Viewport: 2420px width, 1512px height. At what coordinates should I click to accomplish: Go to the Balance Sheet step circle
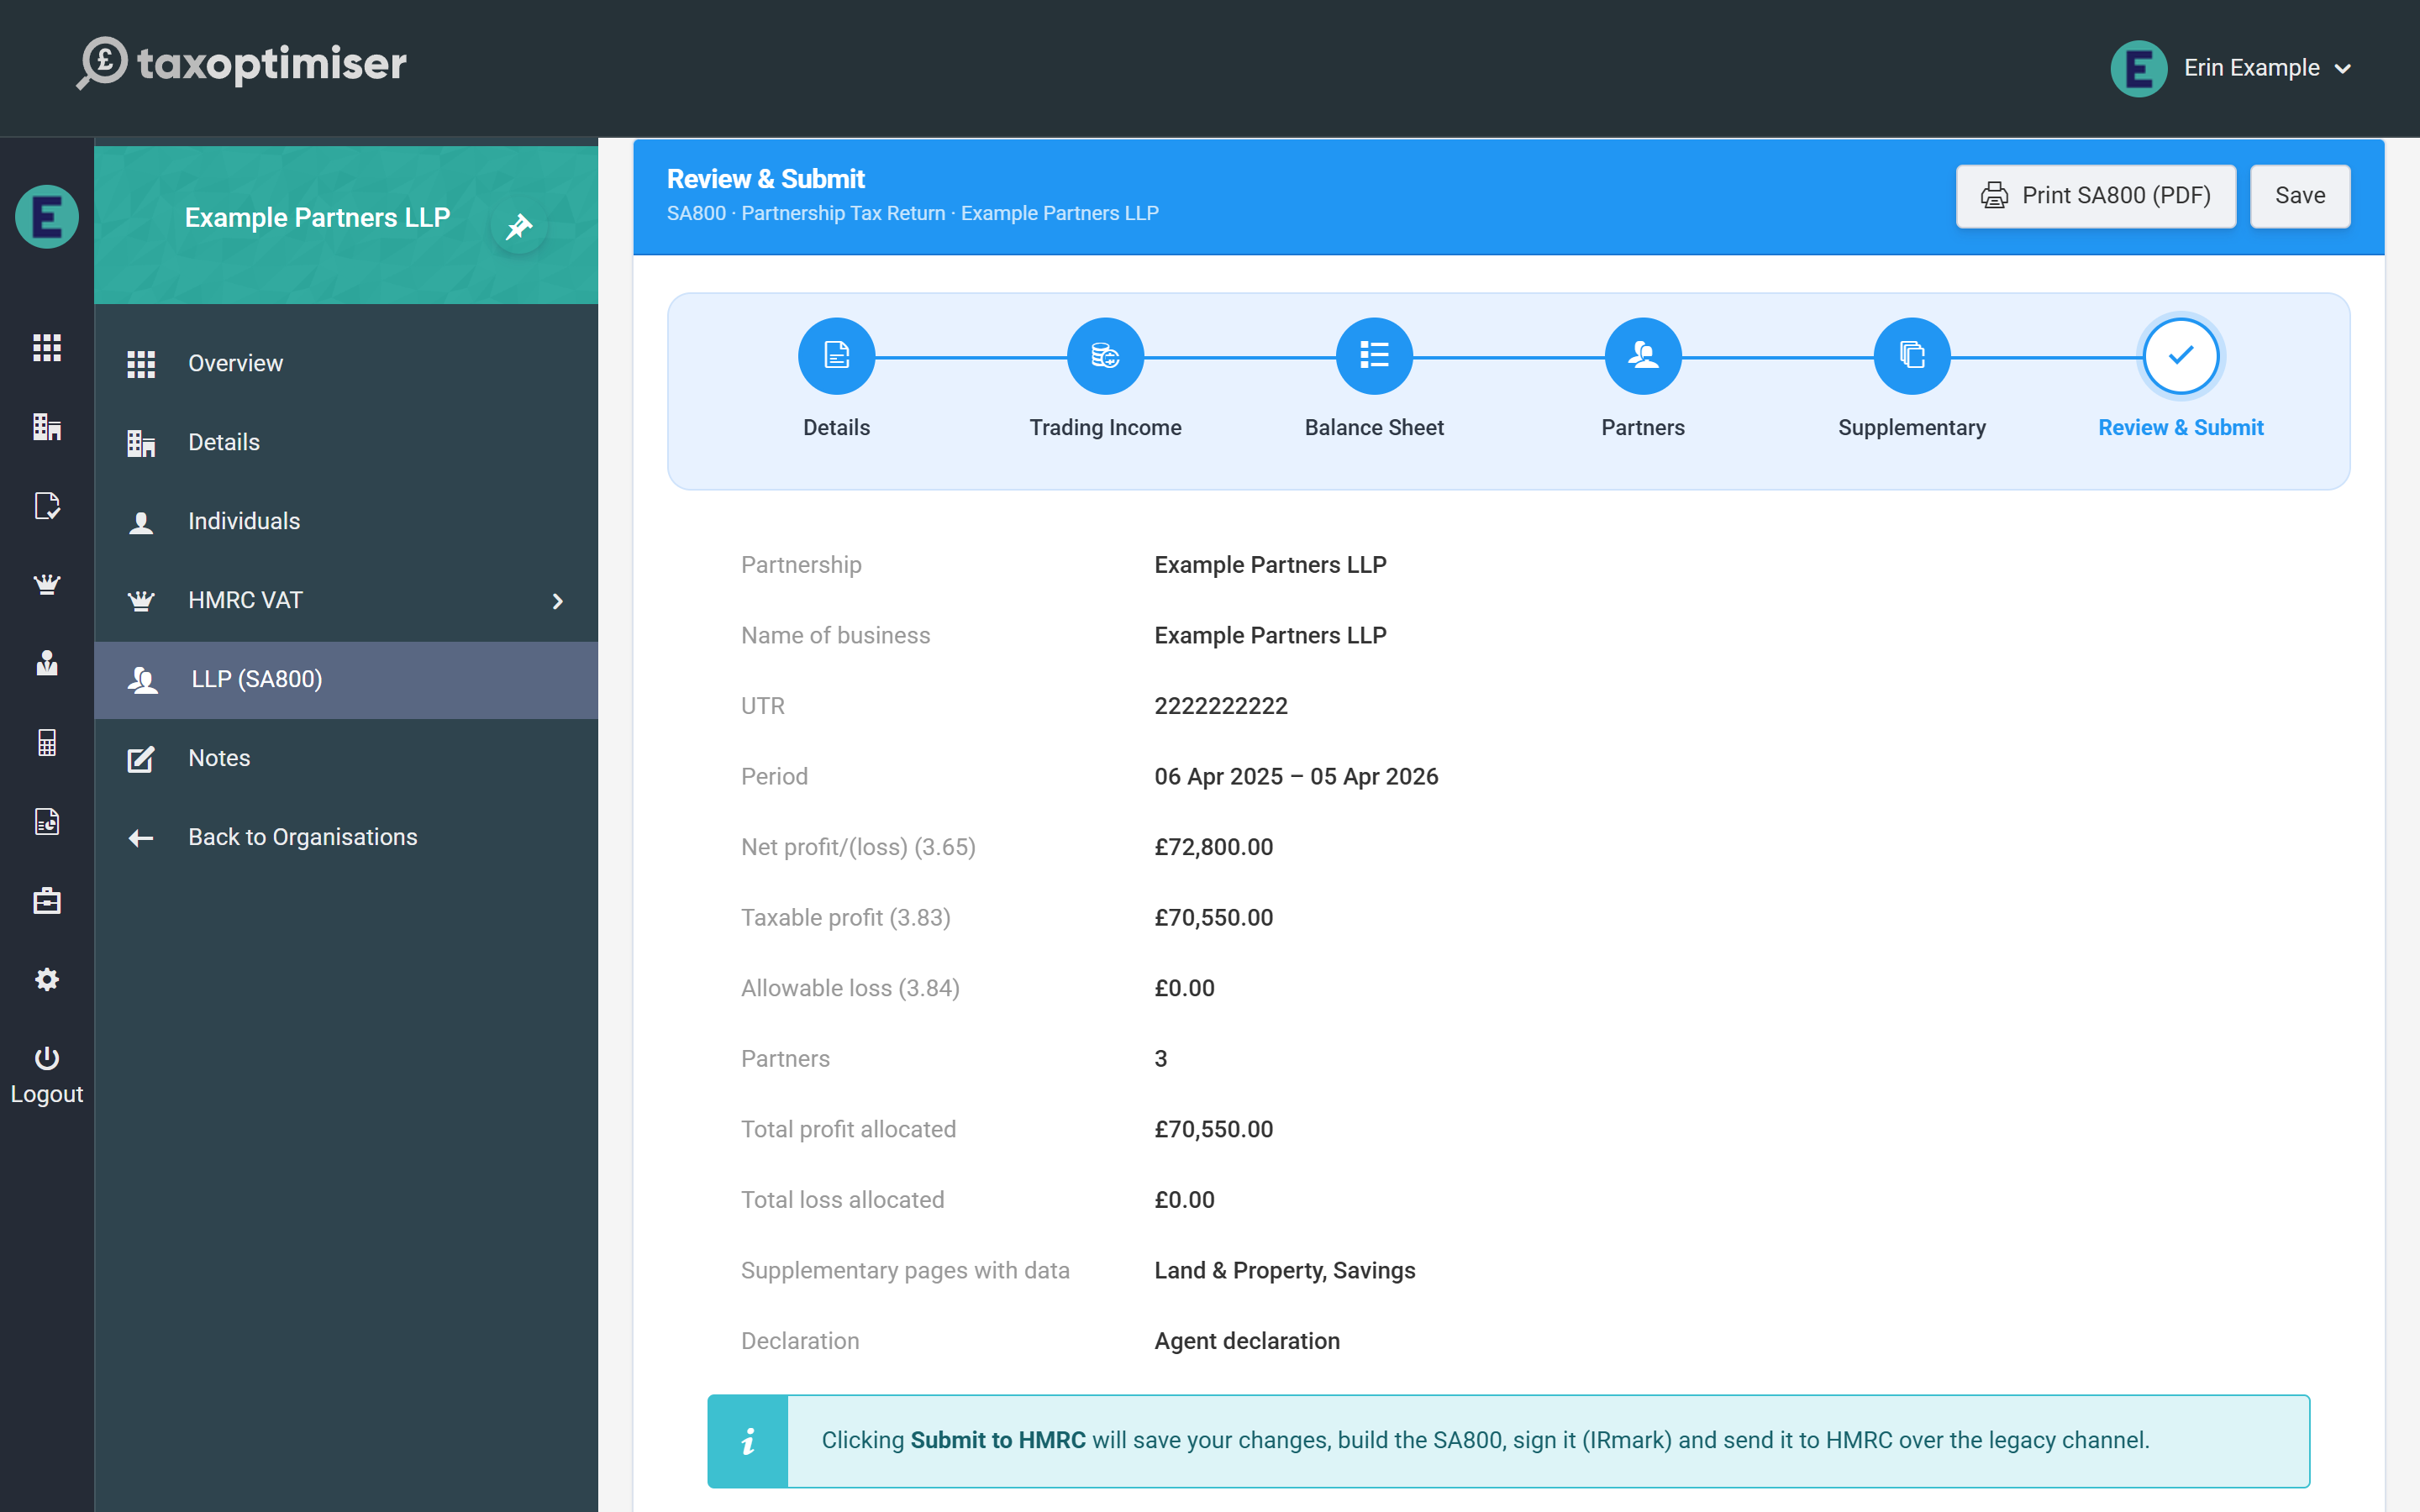1374,355
